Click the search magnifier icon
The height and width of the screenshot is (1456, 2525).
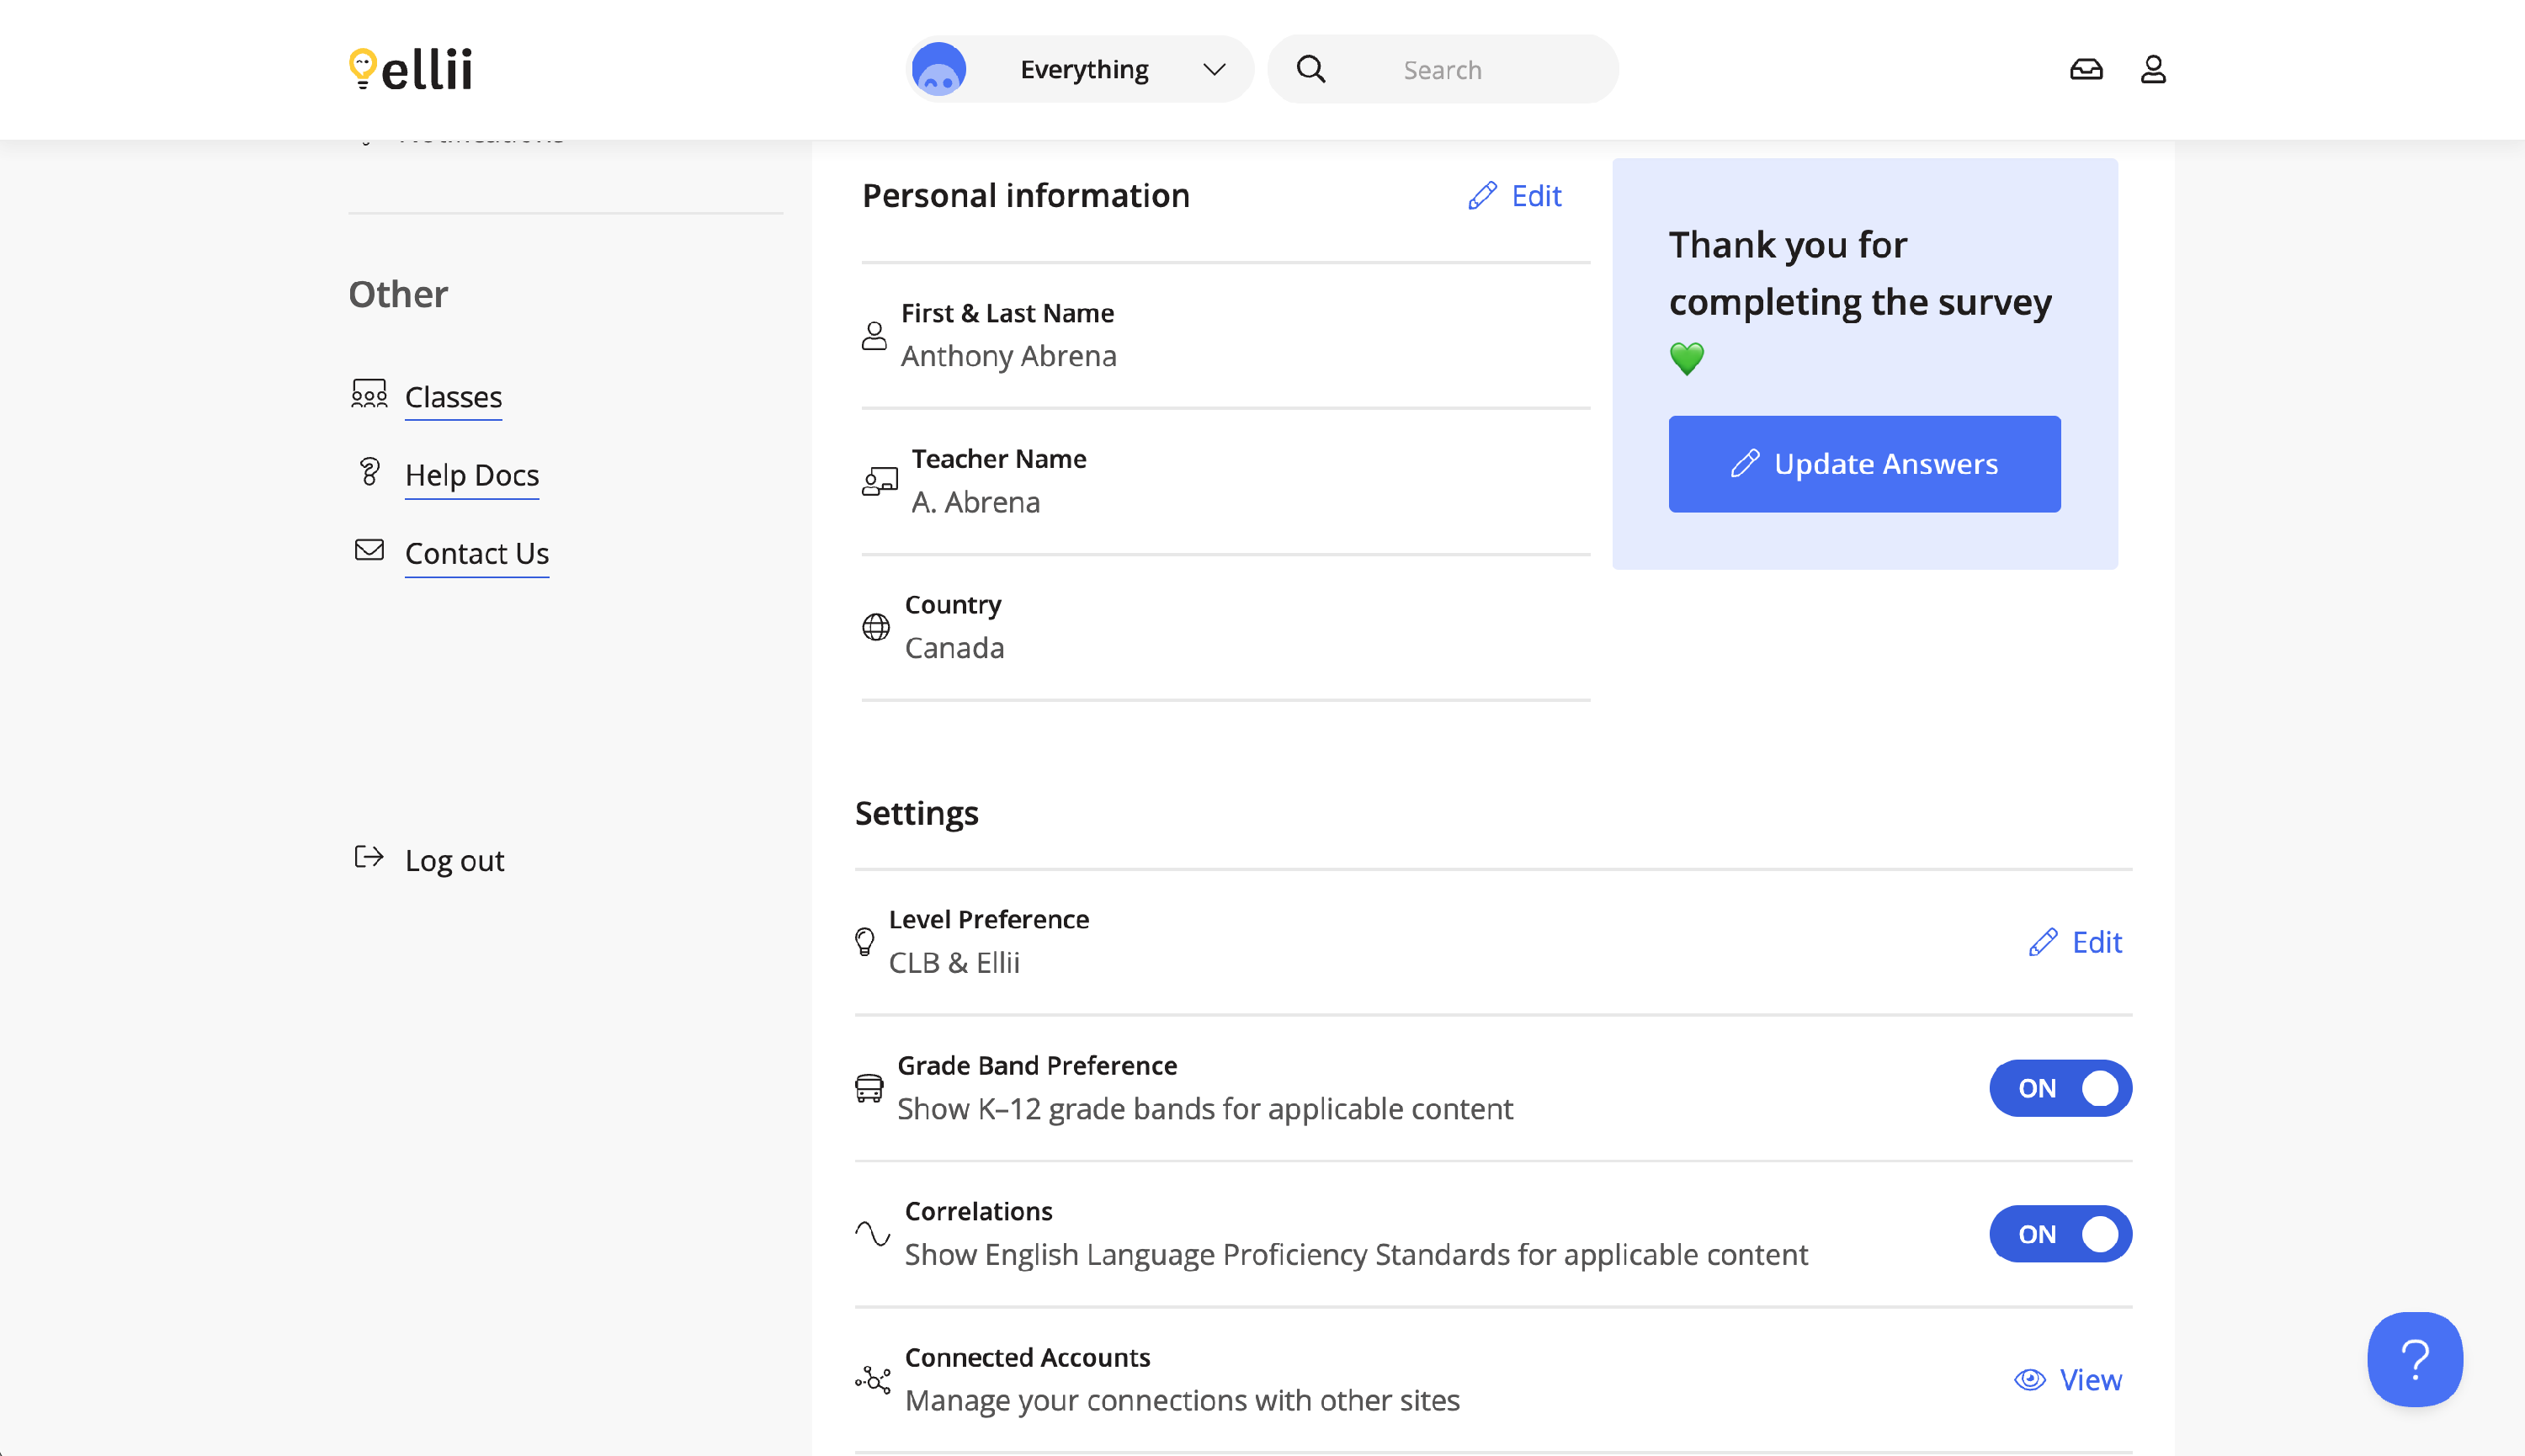coord(1310,69)
